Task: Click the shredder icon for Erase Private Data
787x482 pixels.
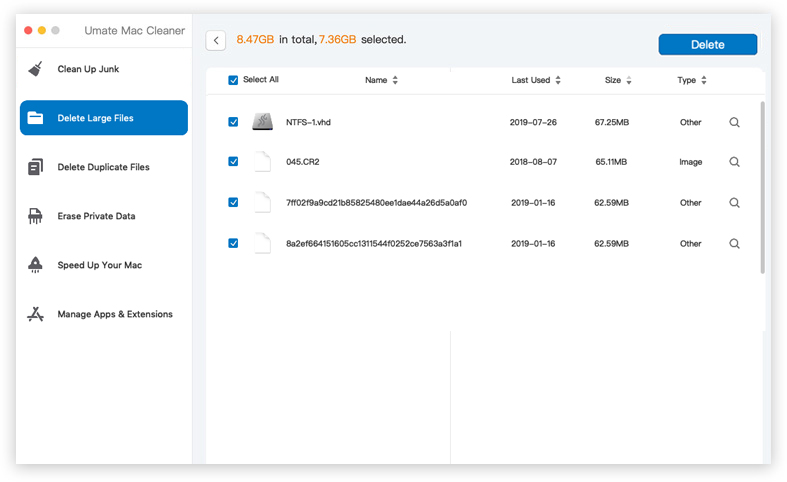Action: click(35, 216)
